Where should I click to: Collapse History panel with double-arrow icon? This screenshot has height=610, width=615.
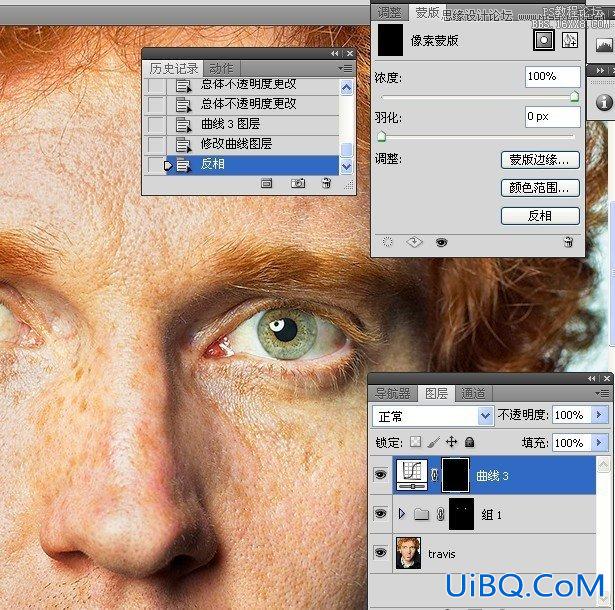tap(334, 53)
